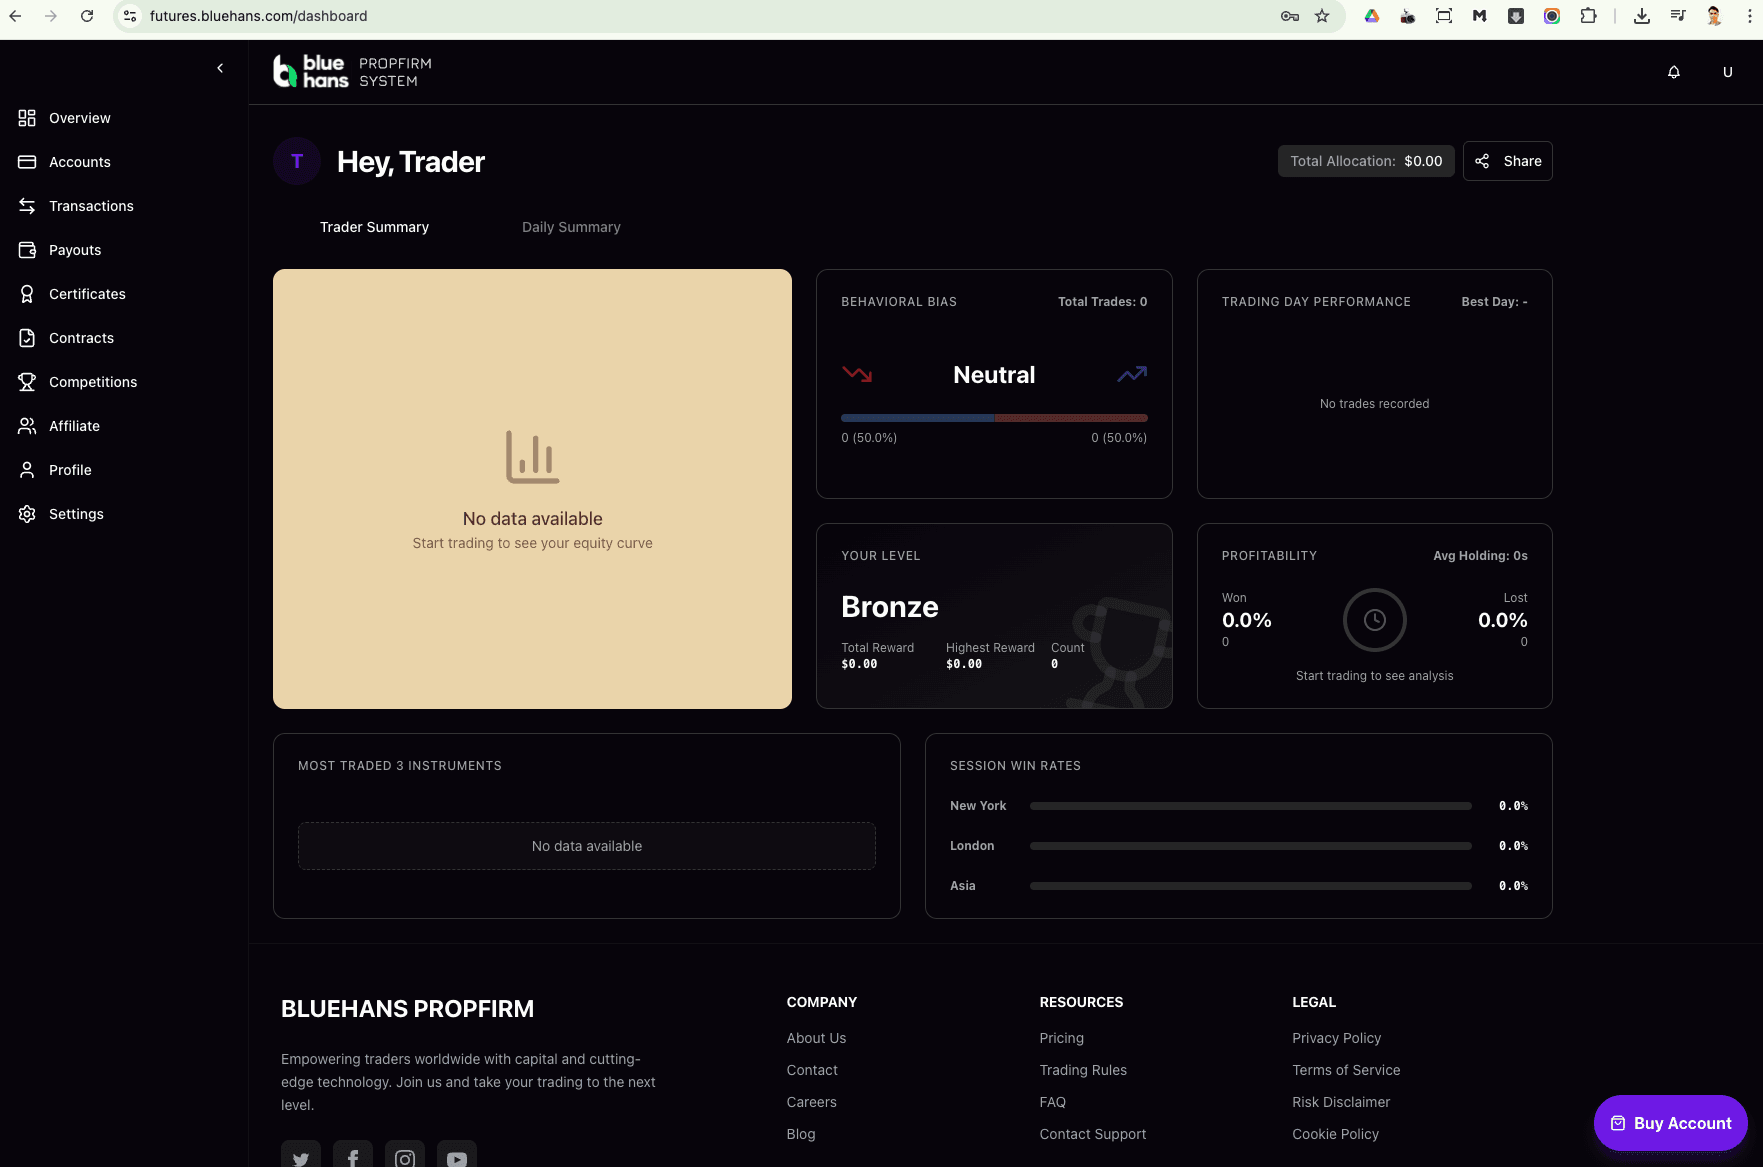Image resolution: width=1763 pixels, height=1167 pixels.
Task: Open the Transactions sidebar item
Action: tap(91, 205)
